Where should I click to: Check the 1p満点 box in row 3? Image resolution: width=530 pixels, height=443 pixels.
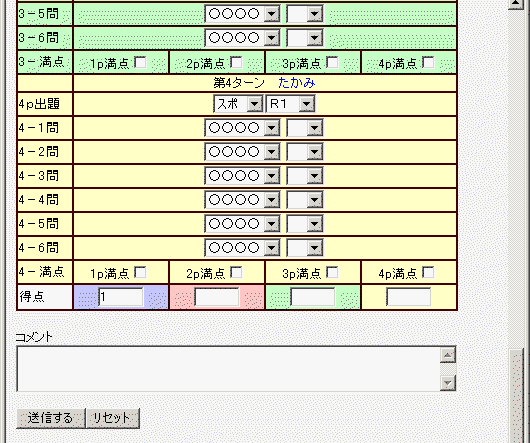(141, 62)
